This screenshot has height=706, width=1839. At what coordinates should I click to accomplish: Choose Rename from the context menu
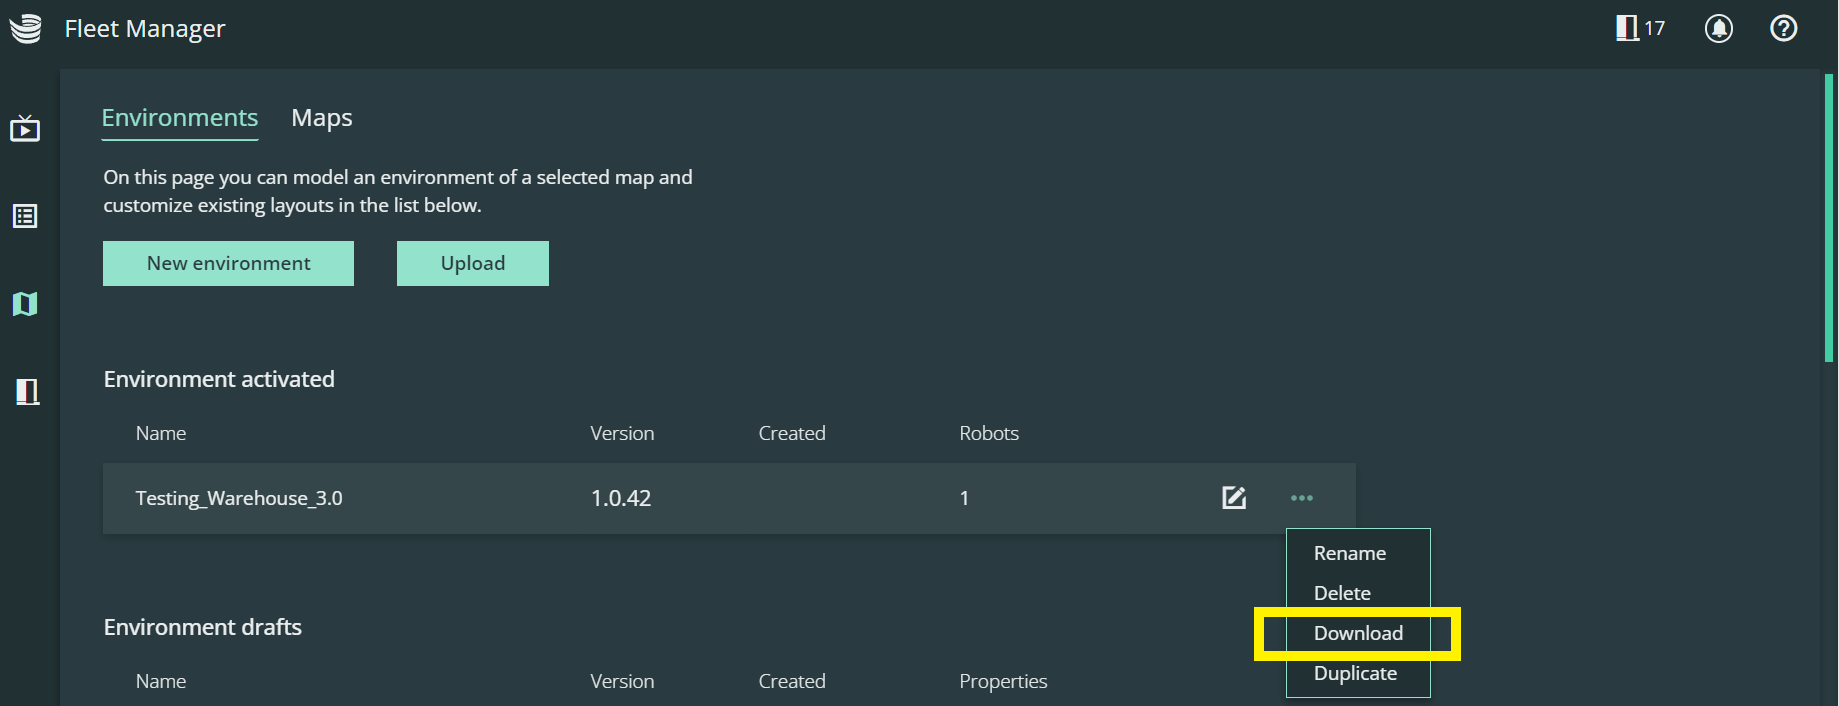click(1350, 553)
